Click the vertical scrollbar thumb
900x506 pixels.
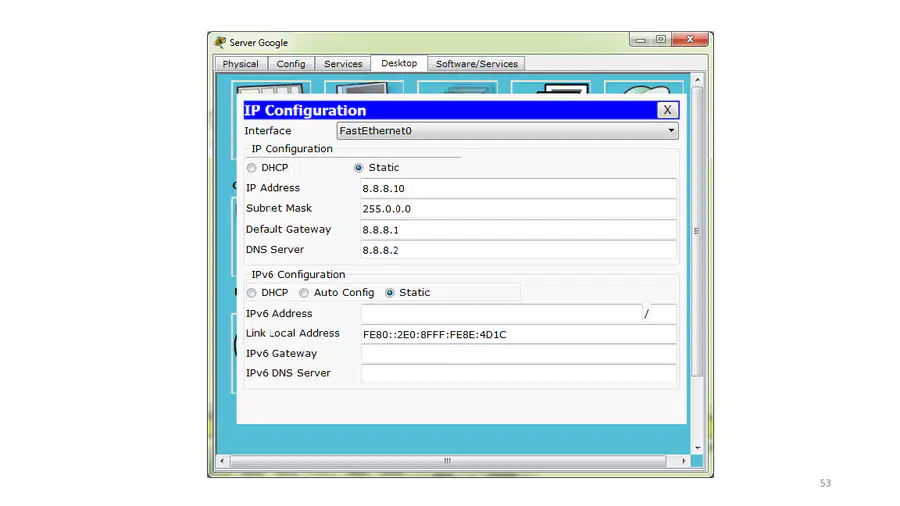point(697,231)
